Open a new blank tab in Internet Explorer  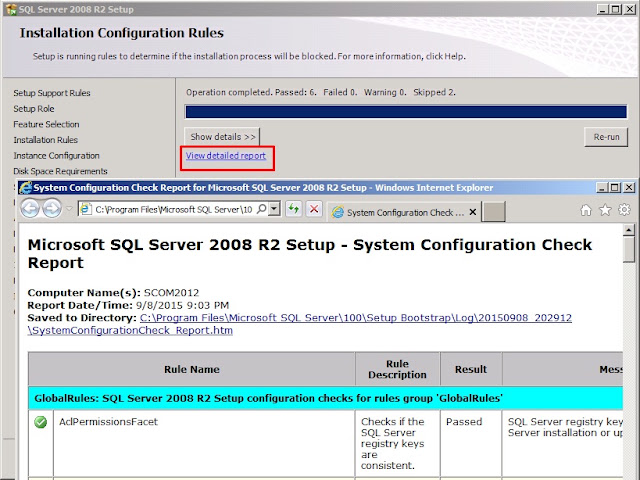click(x=493, y=212)
